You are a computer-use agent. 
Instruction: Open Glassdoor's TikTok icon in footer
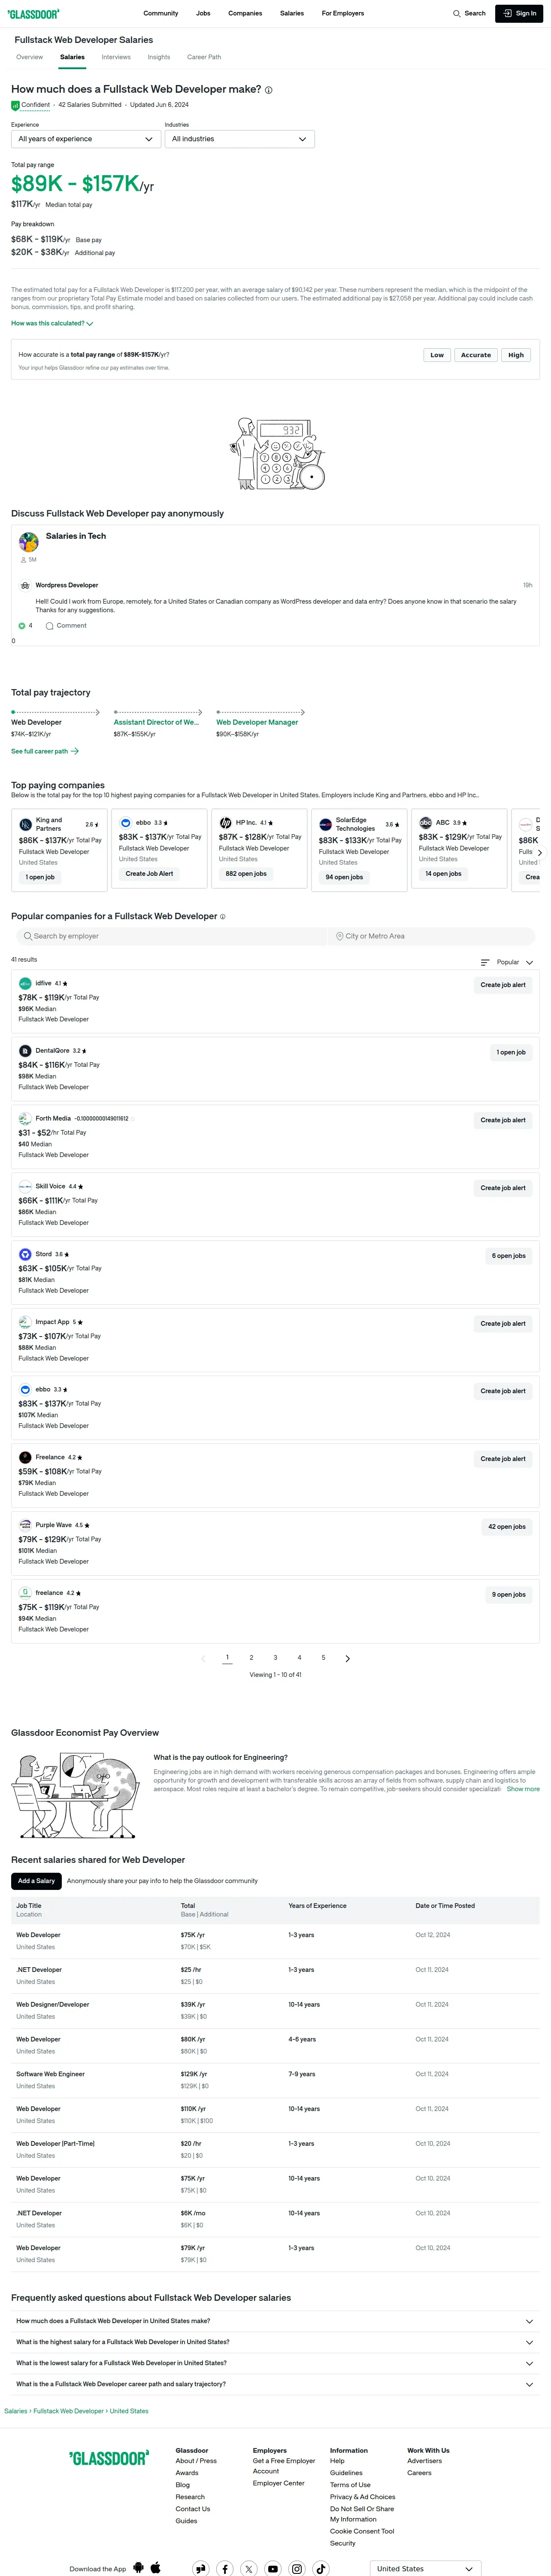point(321,2568)
